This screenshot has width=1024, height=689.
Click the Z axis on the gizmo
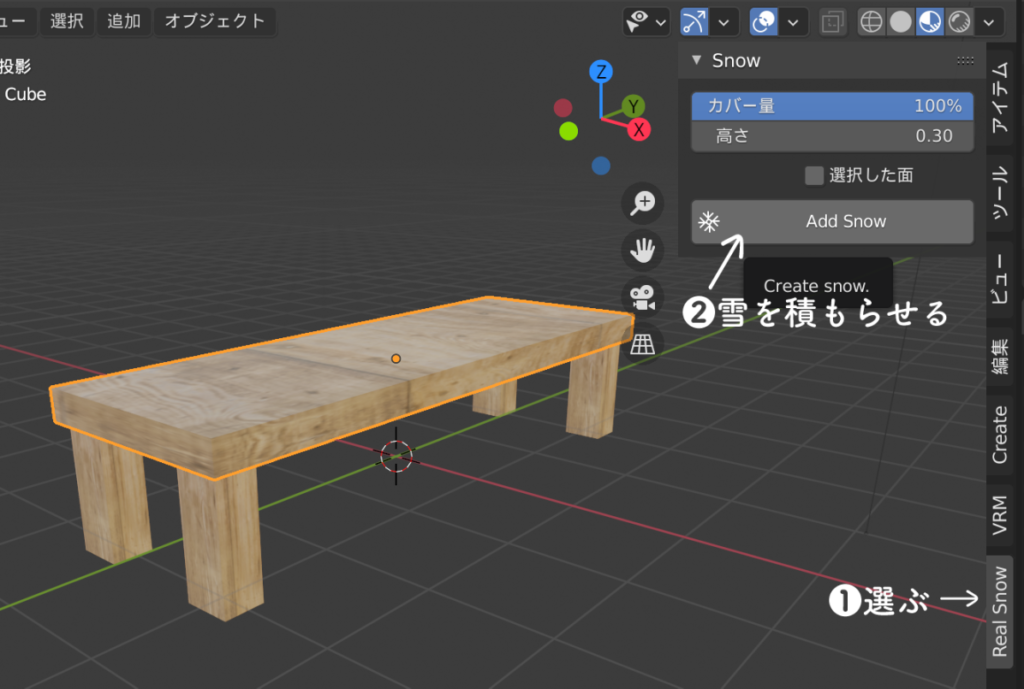click(601, 71)
